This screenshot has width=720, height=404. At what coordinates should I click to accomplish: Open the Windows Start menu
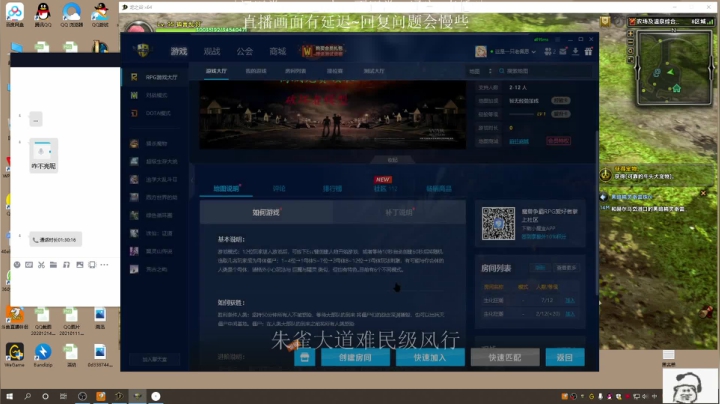[x=9, y=396]
